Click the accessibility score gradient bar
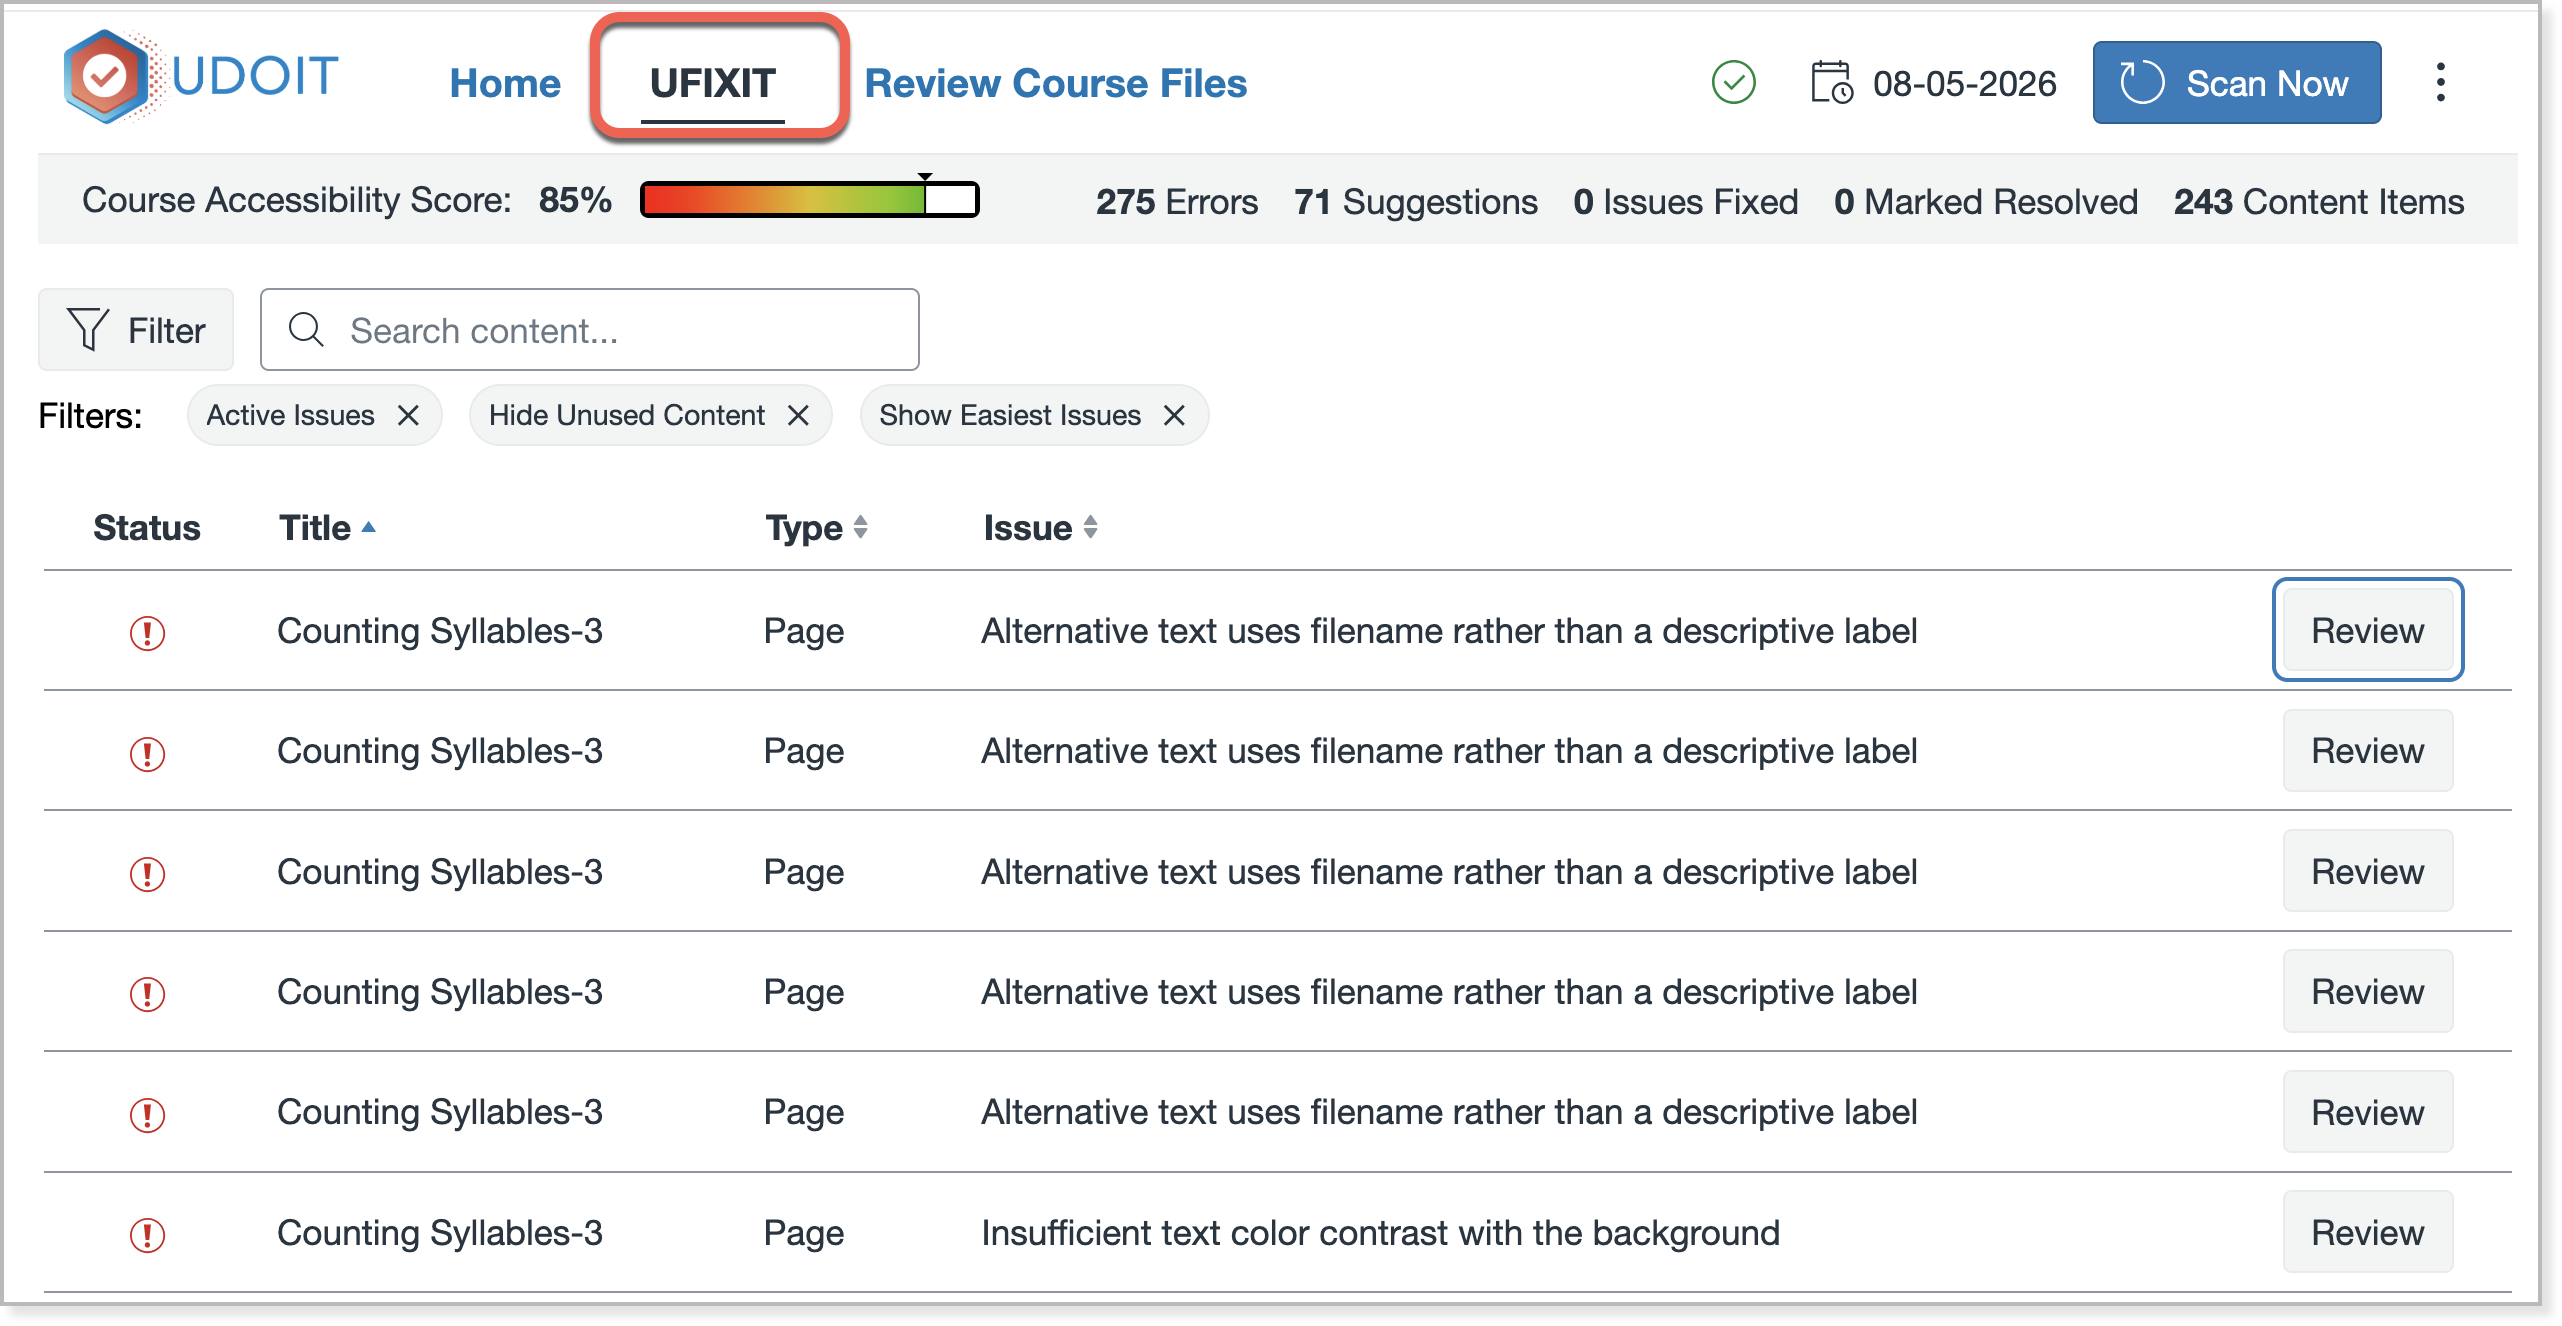Viewport: 2562px width, 1326px height. pyautogui.click(x=810, y=199)
